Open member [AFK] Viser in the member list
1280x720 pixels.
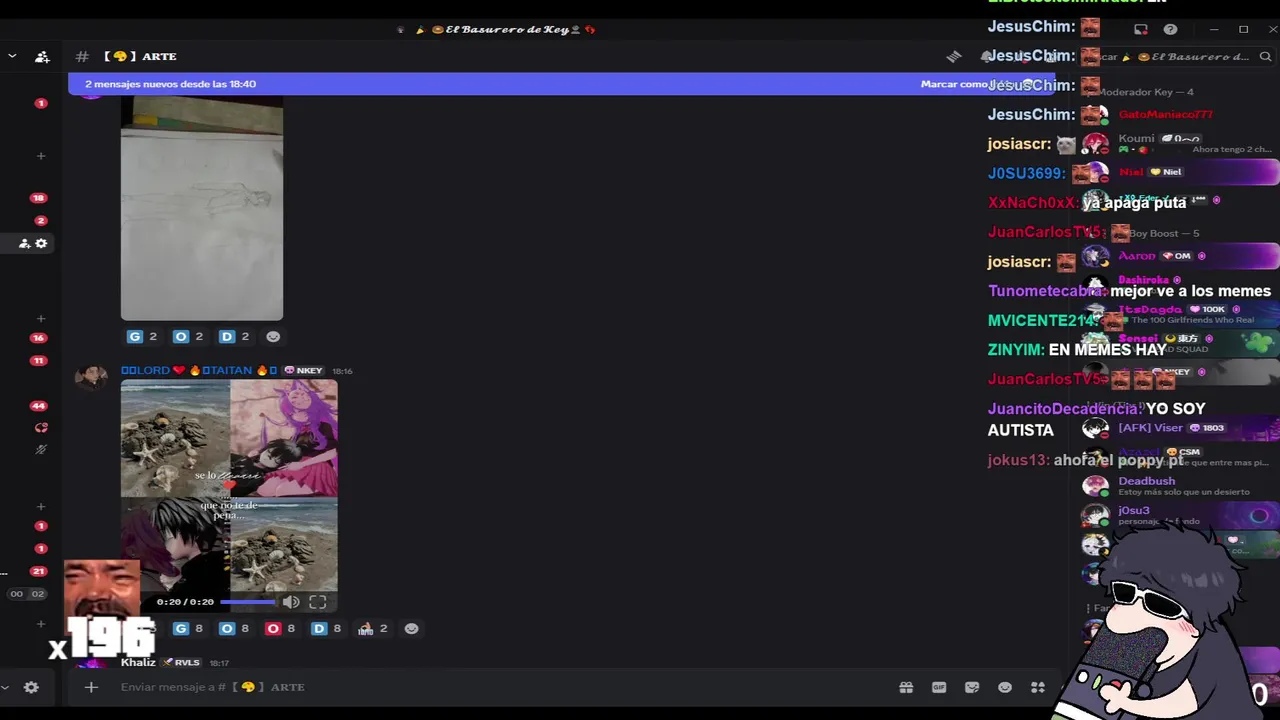tap(1180, 428)
